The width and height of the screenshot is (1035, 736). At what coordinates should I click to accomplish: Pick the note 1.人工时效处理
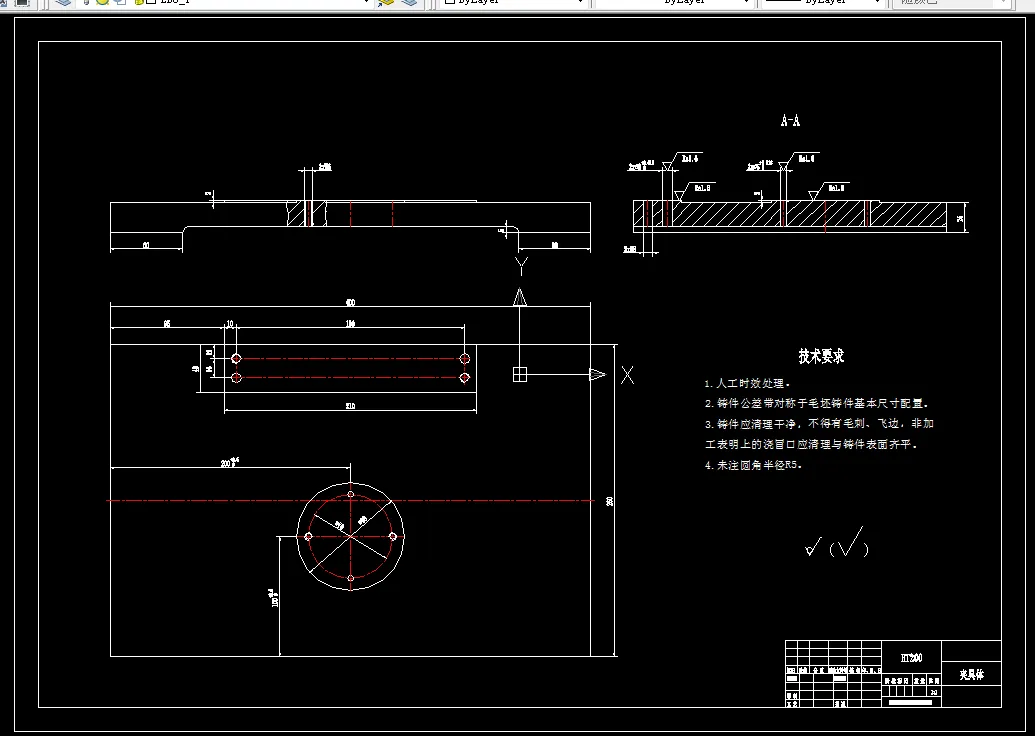coord(748,384)
